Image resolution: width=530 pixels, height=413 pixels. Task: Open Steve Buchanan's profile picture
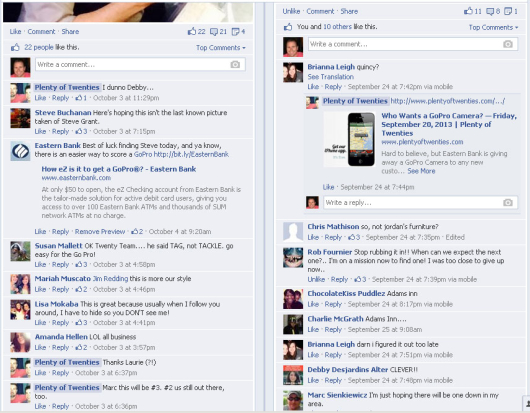click(x=20, y=118)
